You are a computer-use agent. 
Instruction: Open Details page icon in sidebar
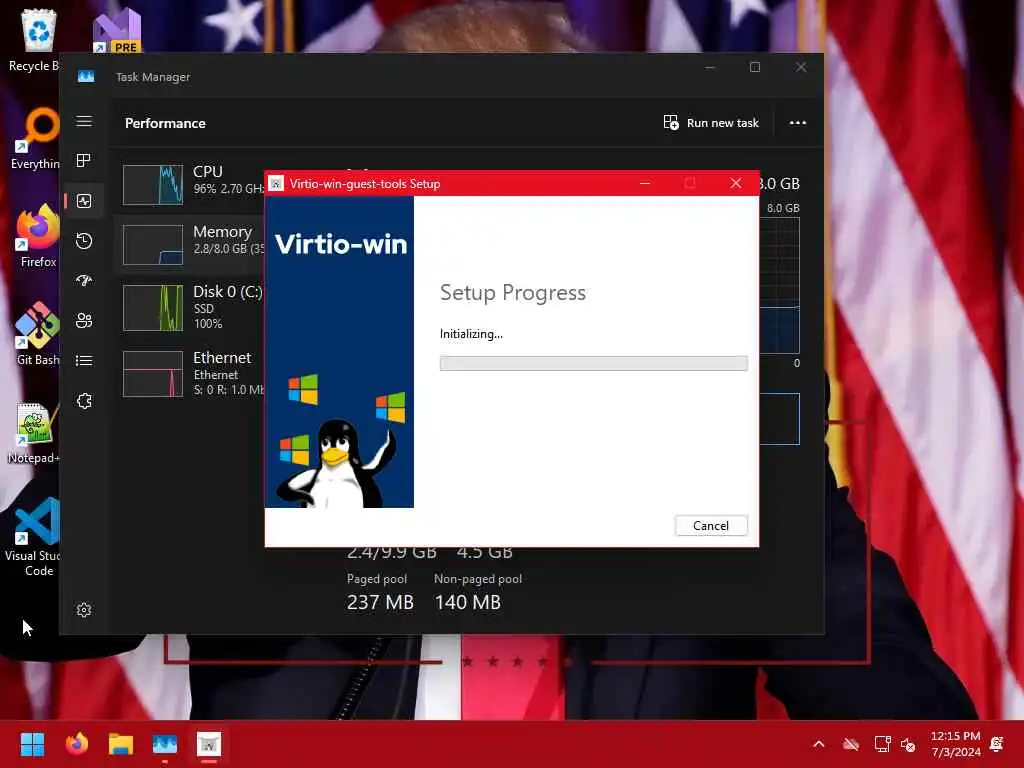tap(84, 360)
